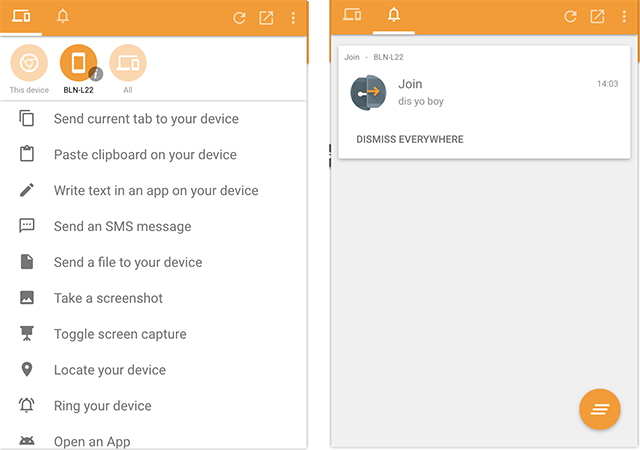Choose 'Send current tab to your device'
This screenshot has width=640, height=450.
[x=146, y=119]
